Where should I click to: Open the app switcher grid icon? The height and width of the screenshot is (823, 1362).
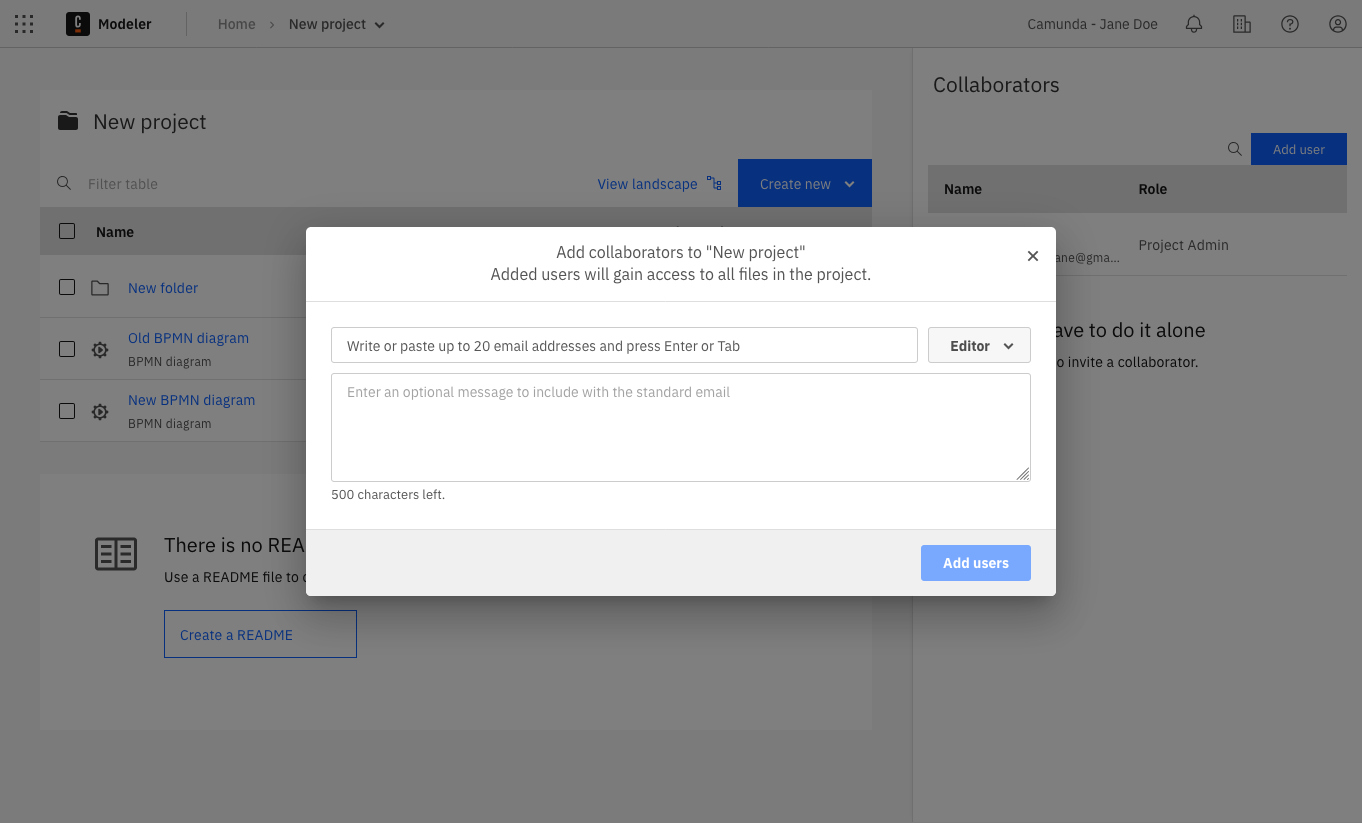[24, 24]
